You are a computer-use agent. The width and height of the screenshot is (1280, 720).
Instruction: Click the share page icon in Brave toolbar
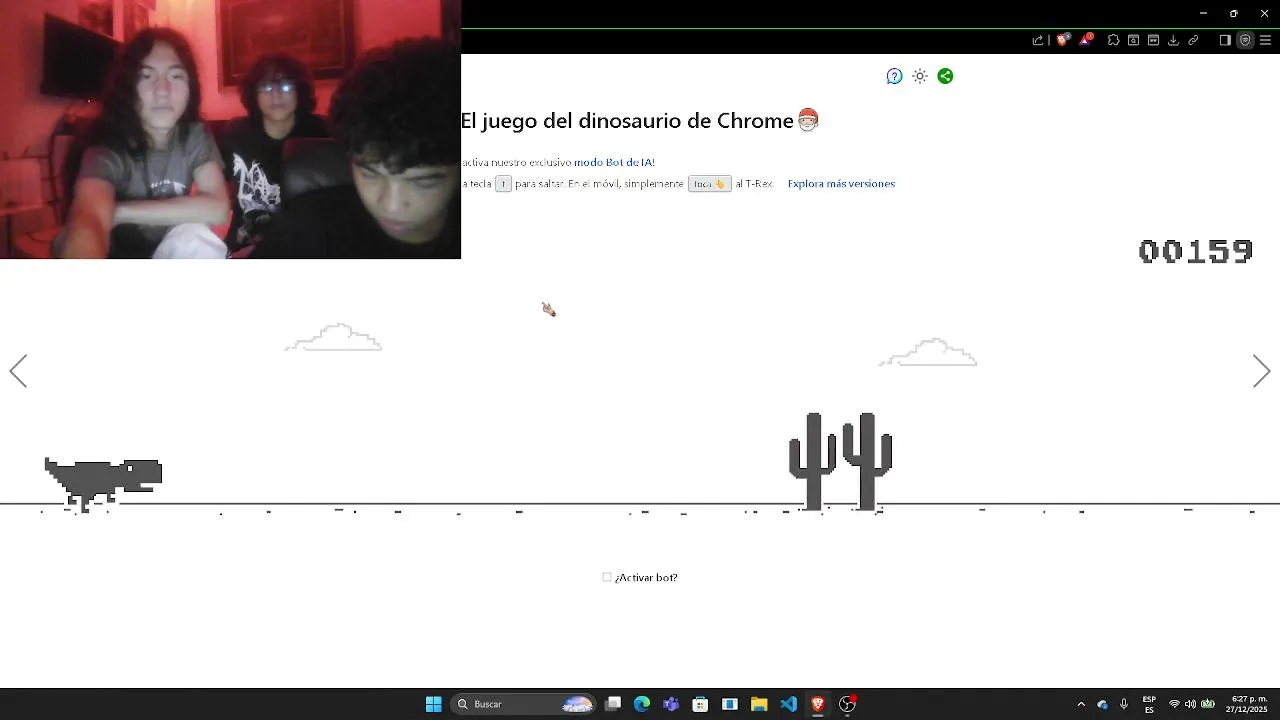(x=1038, y=40)
